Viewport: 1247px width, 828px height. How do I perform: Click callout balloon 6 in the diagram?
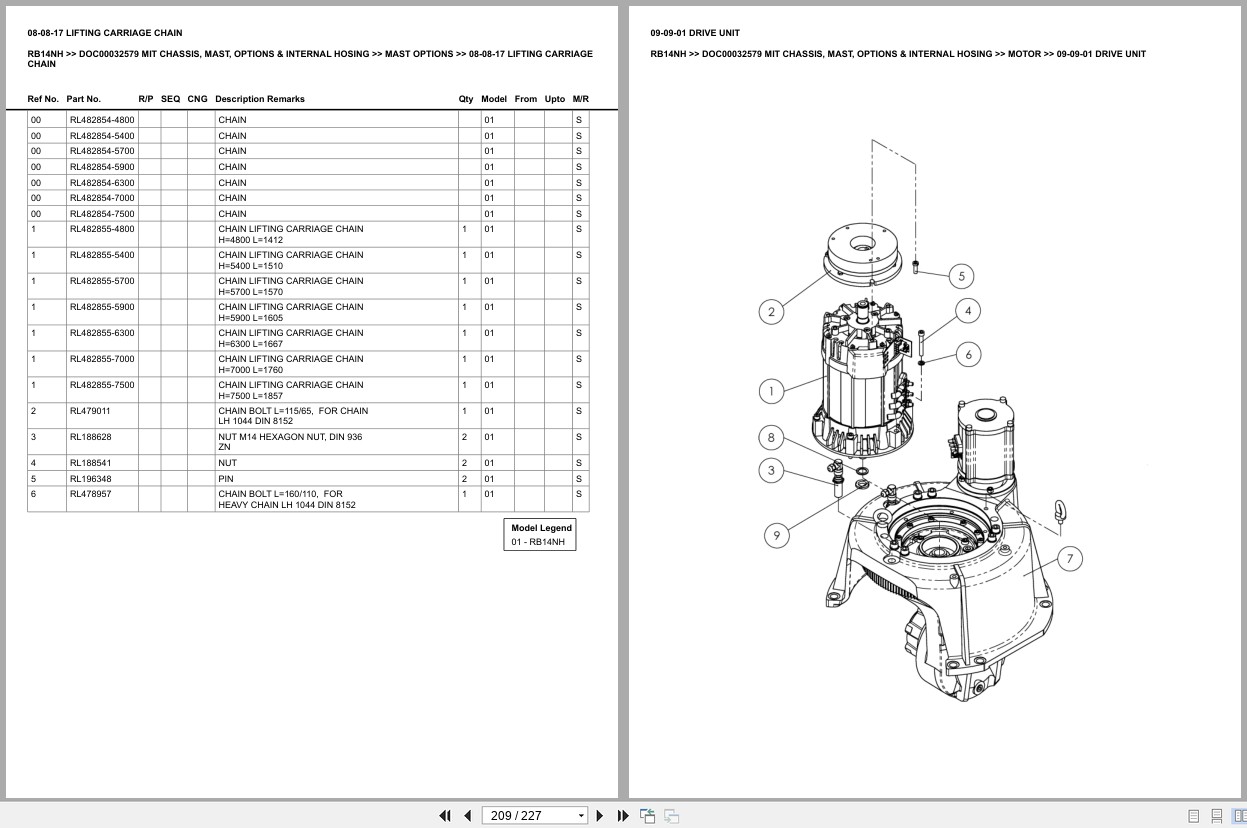967,354
